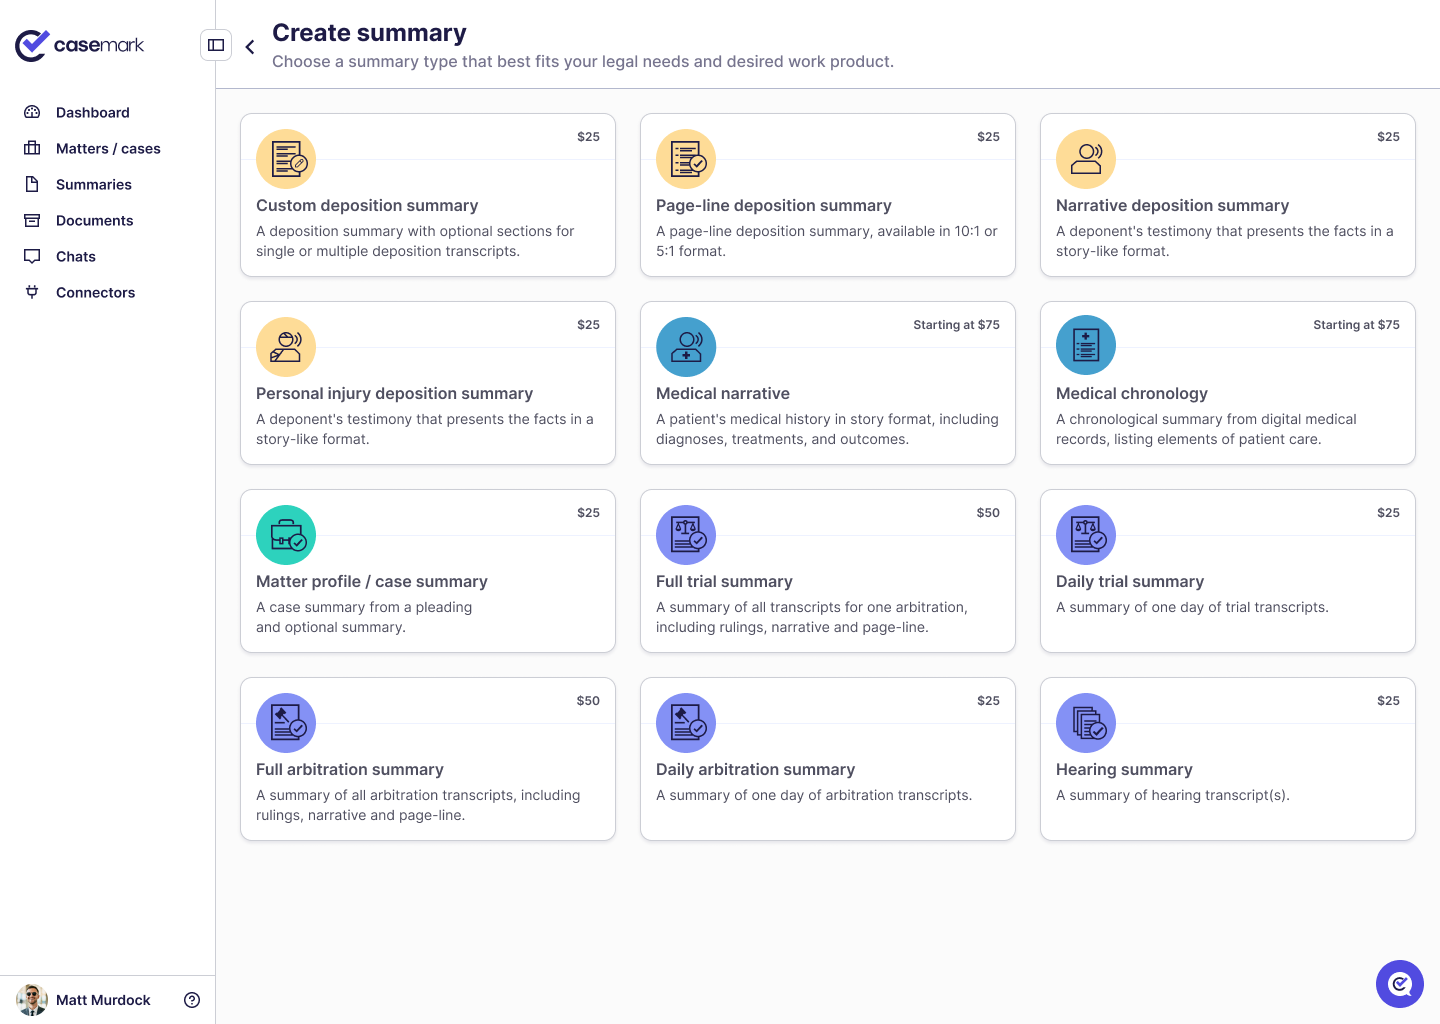Click the Page-line deposition summary icon
Image resolution: width=1440 pixels, height=1024 pixels.
tap(686, 159)
